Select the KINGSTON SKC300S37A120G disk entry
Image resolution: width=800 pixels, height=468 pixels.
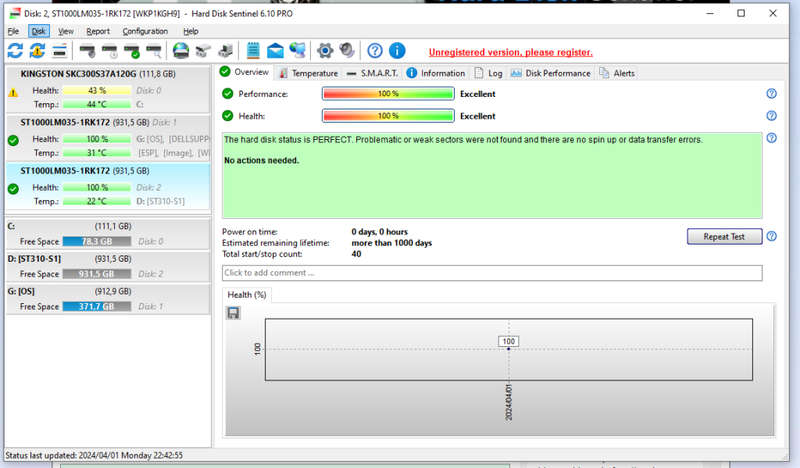[108, 89]
